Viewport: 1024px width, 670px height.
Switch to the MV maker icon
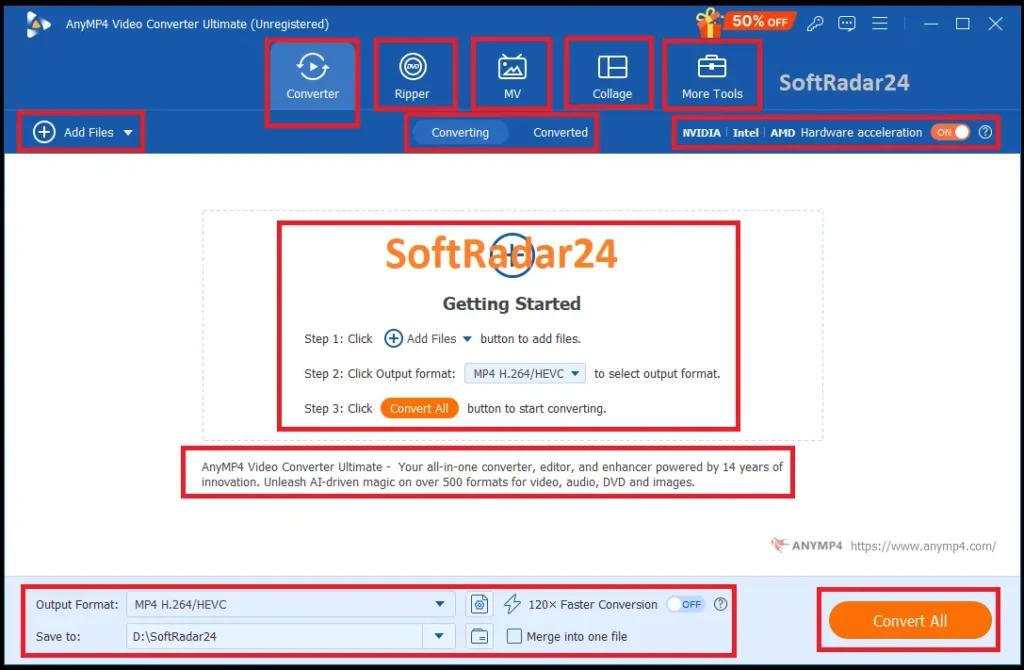(512, 67)
